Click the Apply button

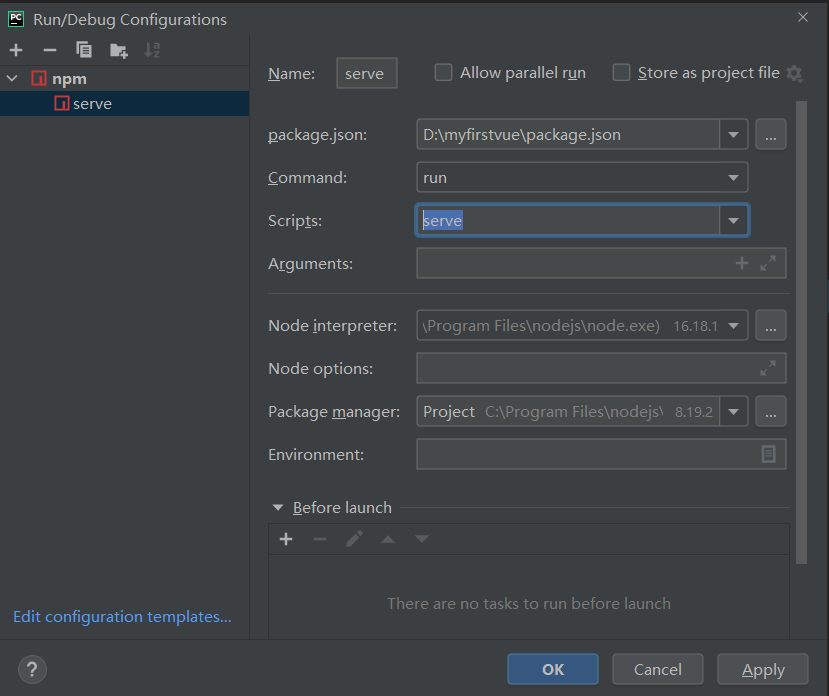pos(763,670)
